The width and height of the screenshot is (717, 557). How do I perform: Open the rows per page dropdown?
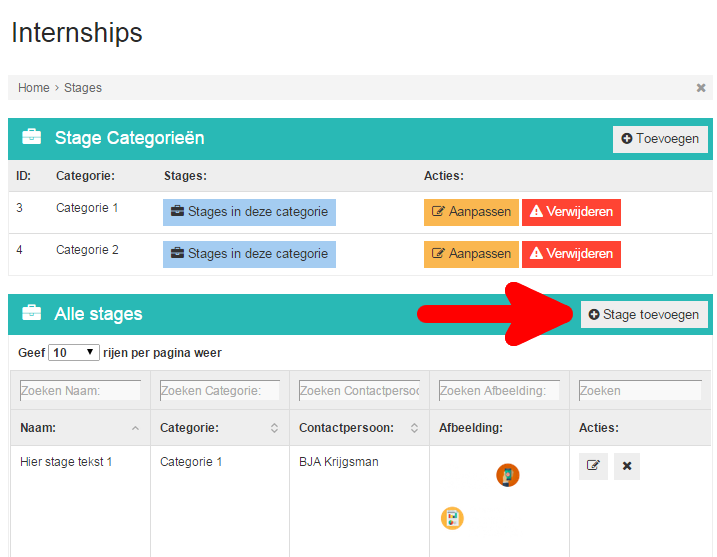[74, 353]
